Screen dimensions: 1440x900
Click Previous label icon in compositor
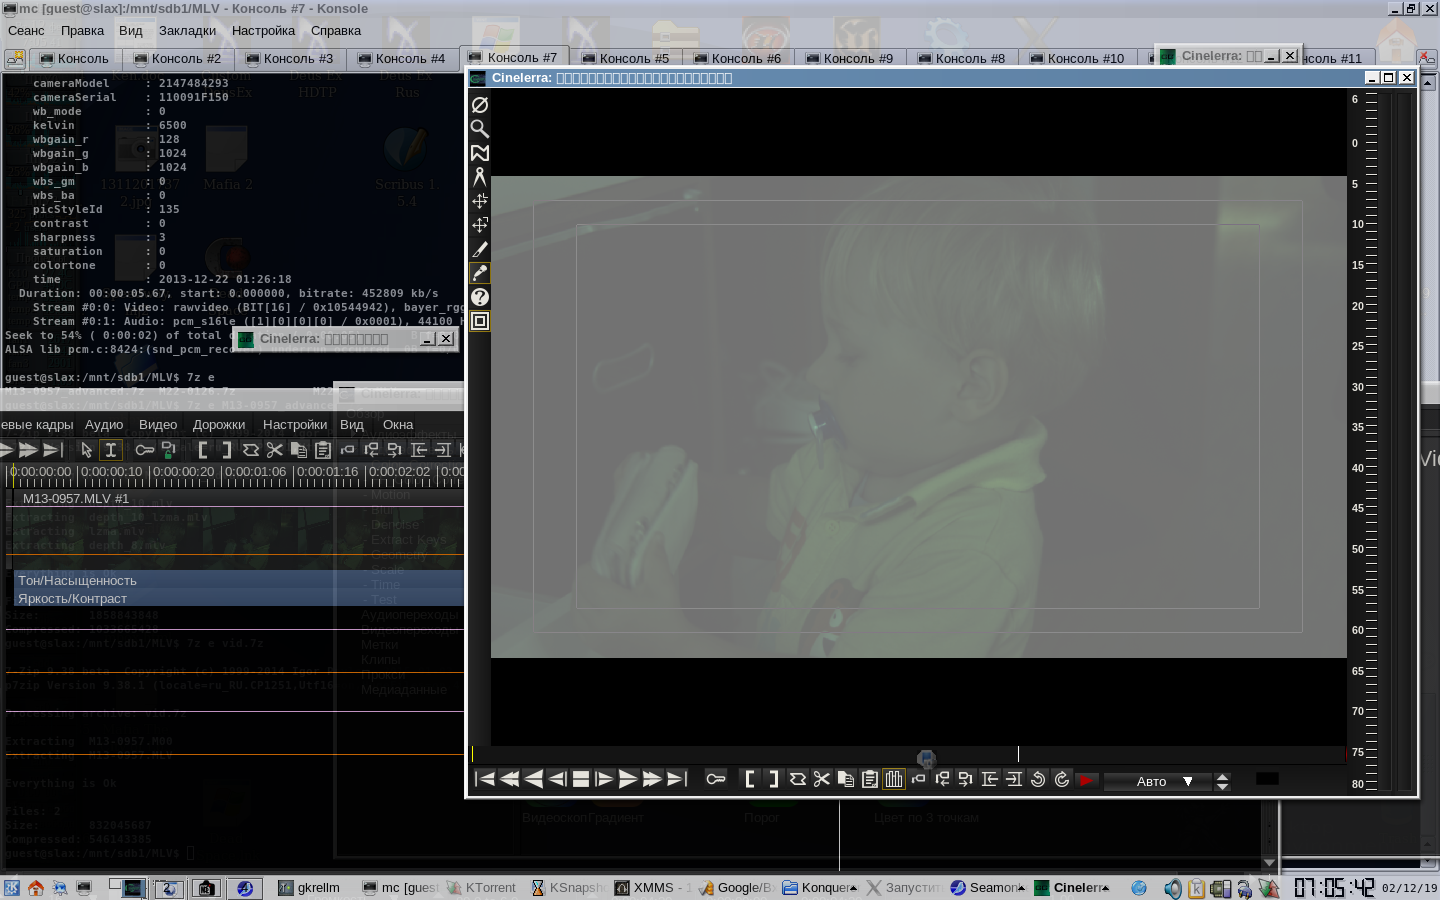click(x=942, y=779)
